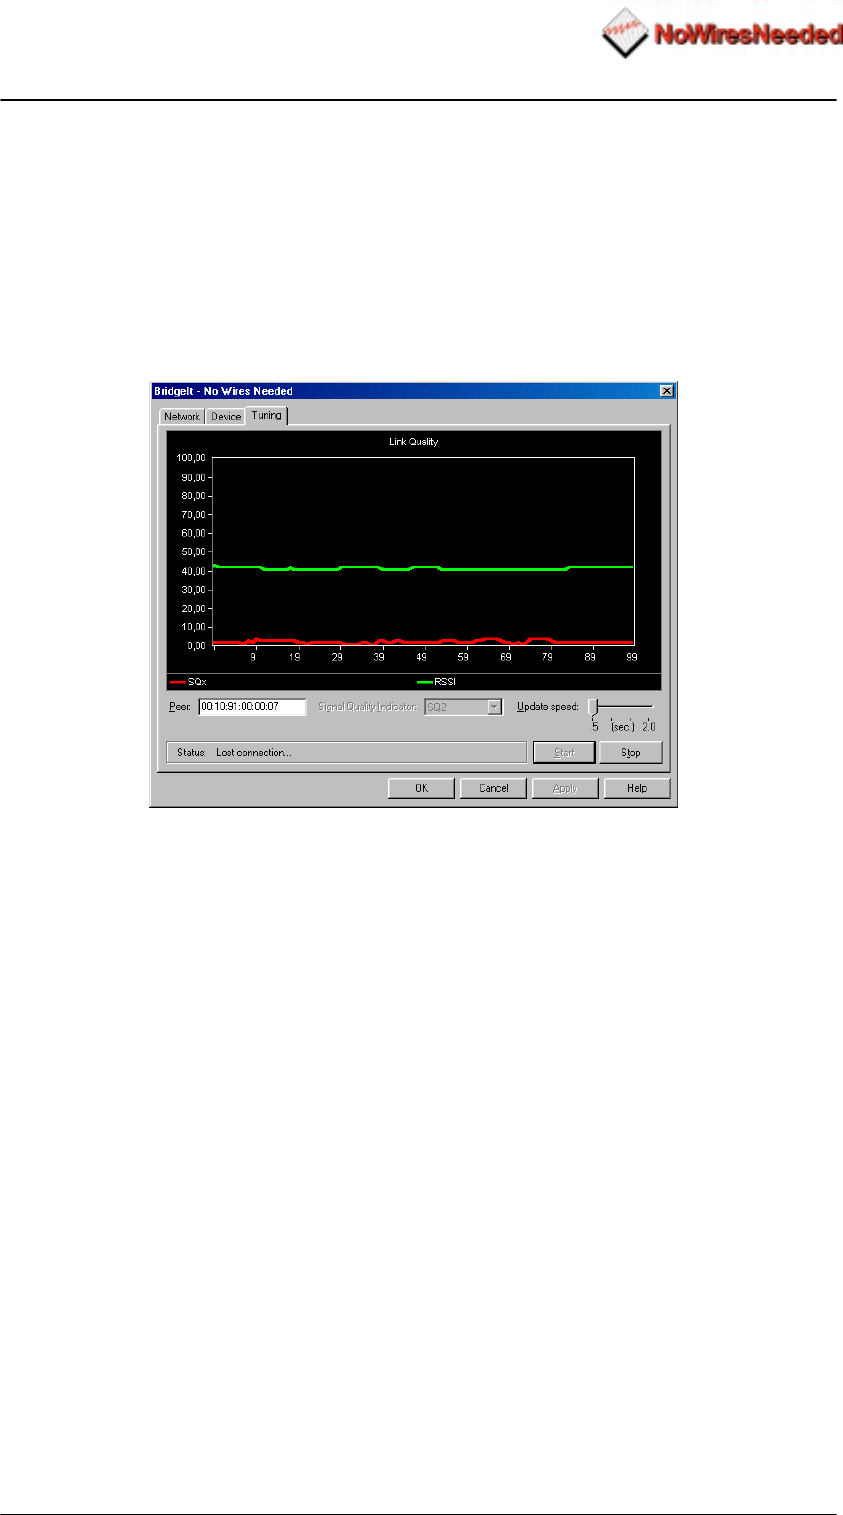Click the 99 x-axis label
843x1515 pixels.
pyautogui.click(x=632, y=657)
